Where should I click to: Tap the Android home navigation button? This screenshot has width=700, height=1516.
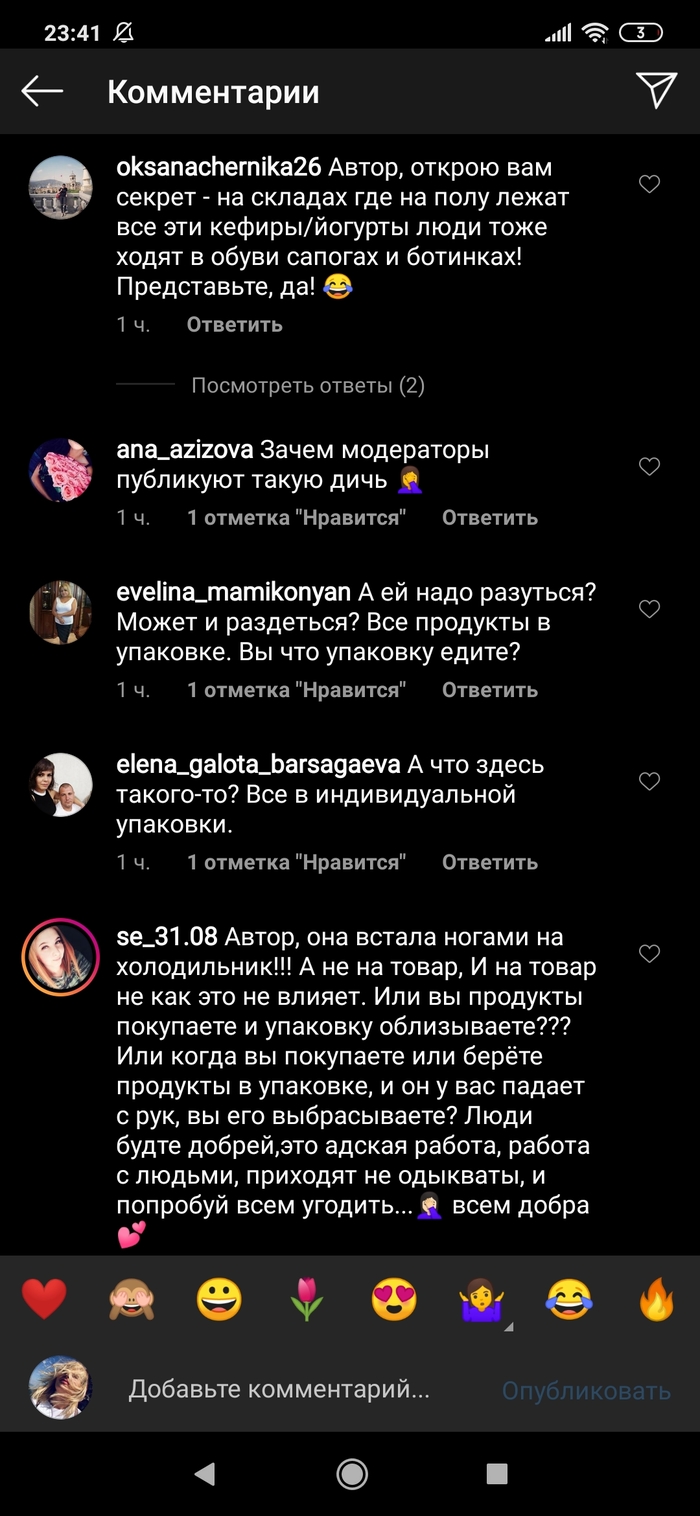[351, 1472]
